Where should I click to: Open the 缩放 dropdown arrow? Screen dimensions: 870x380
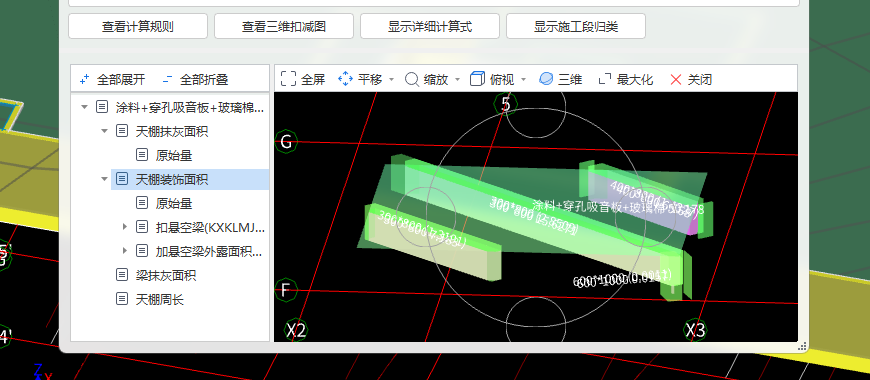(x=458, y=80)
